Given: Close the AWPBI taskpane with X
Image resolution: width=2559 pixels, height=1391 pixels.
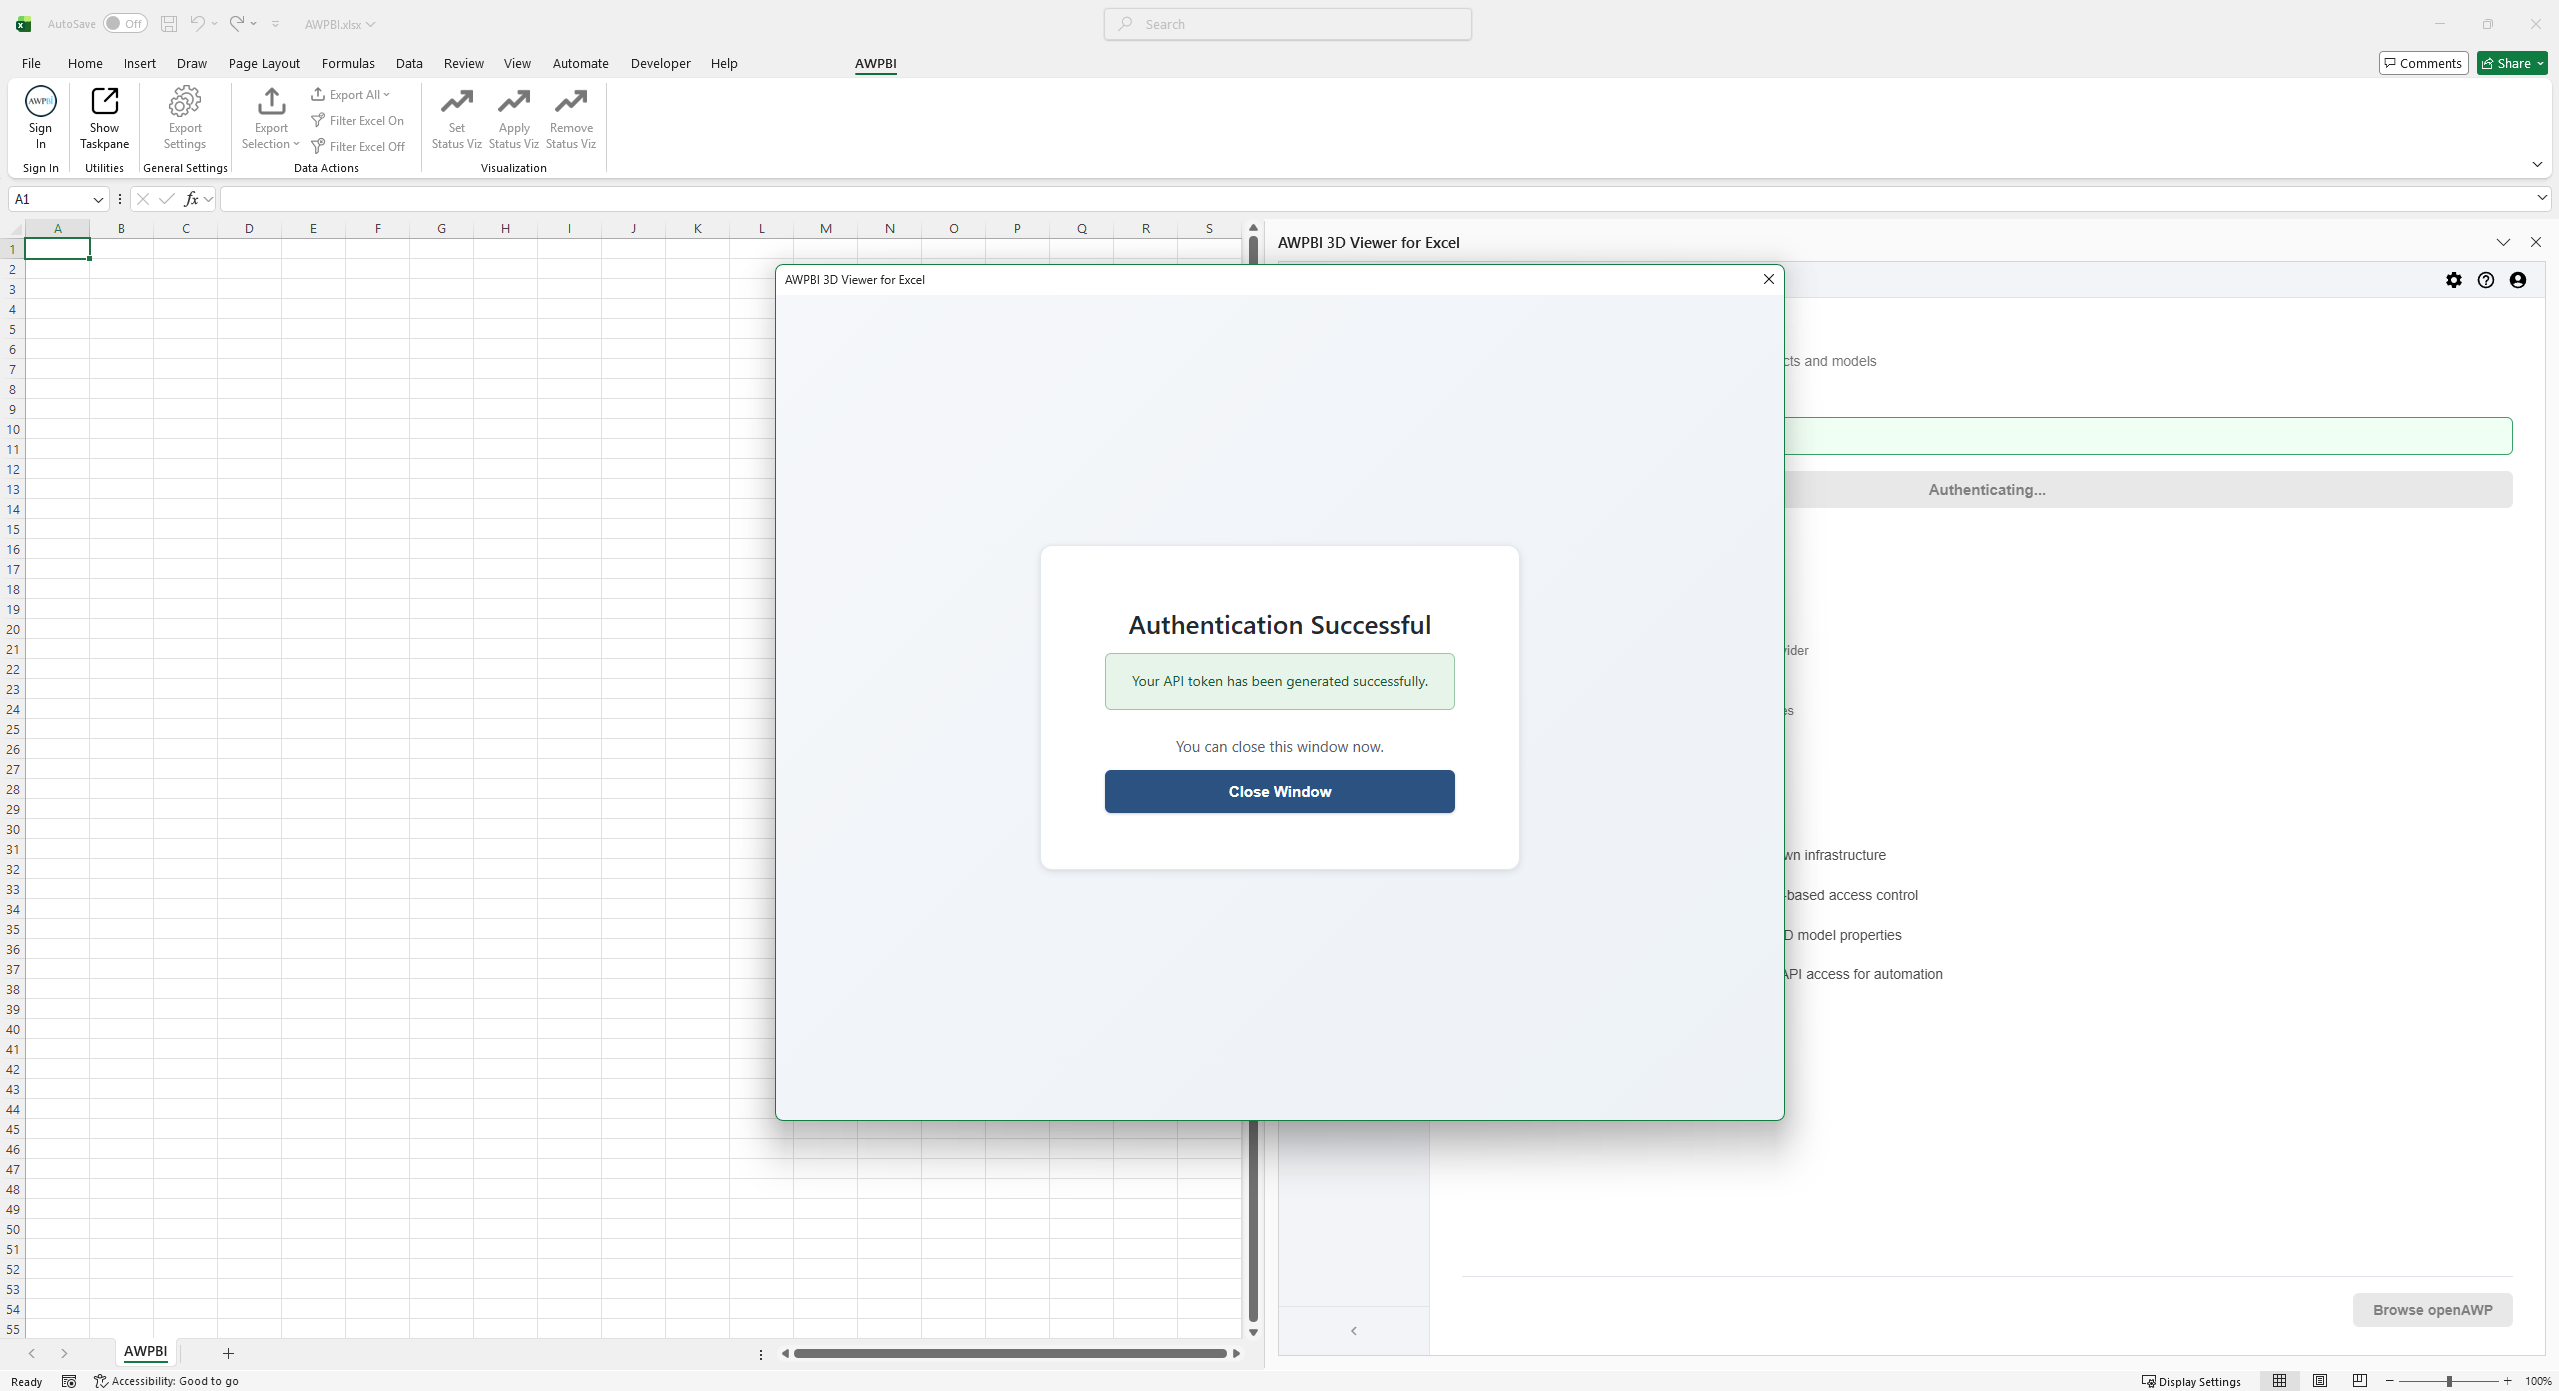Looking at the screenshot, I should (2535, 242).
